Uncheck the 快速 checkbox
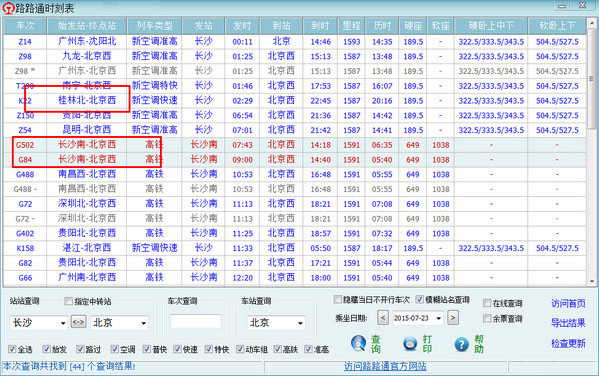This screenshot has height=376, width=599. tap(177, 349)
